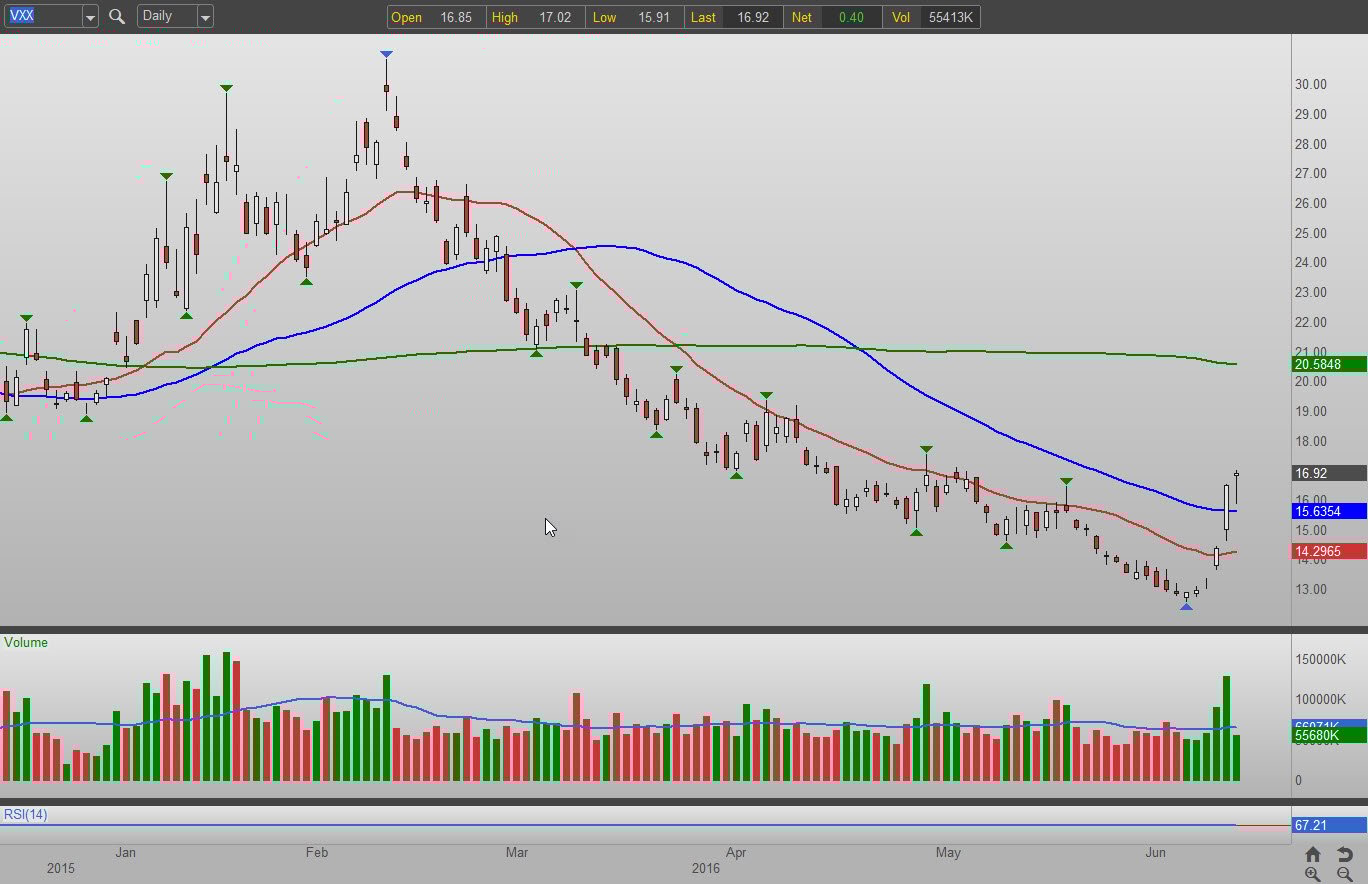1368x884 pixels.
Task: Click the blue pivot marker at February high
Action: 386,54
